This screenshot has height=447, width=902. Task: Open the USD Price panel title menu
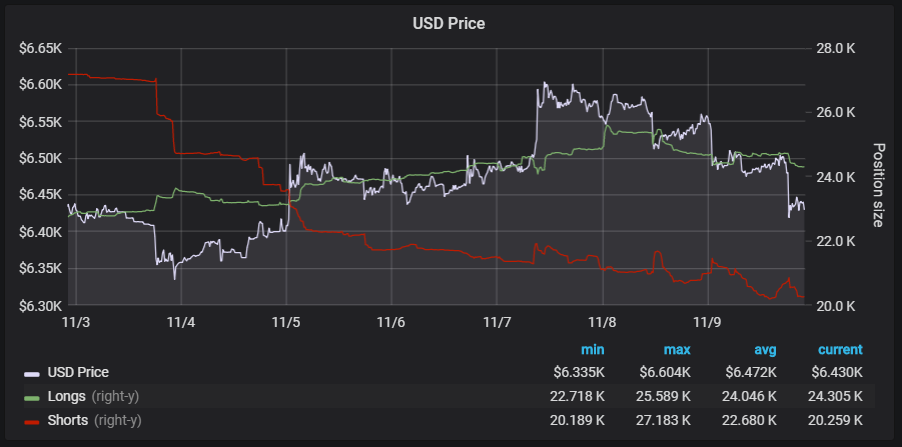(449, 23)
